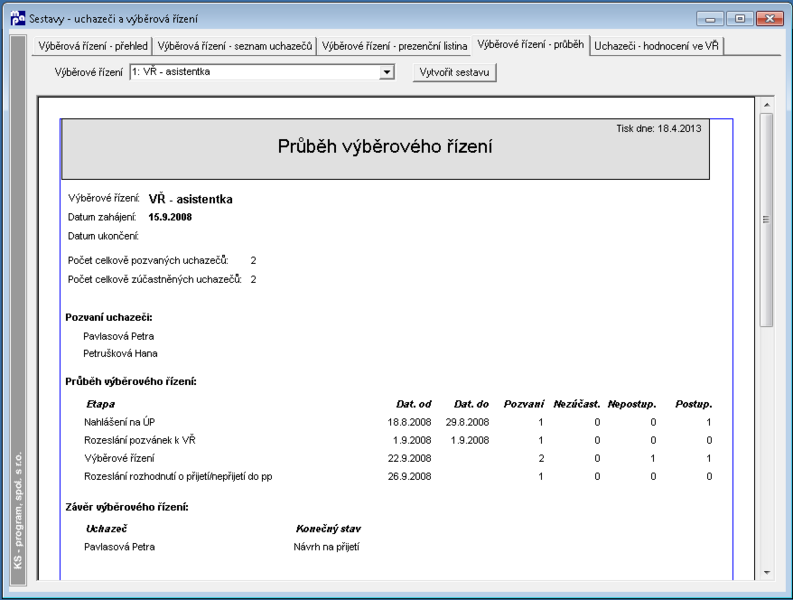Close the Sestavy window
The height and width of the screenshot is (600, 793).
770,19
